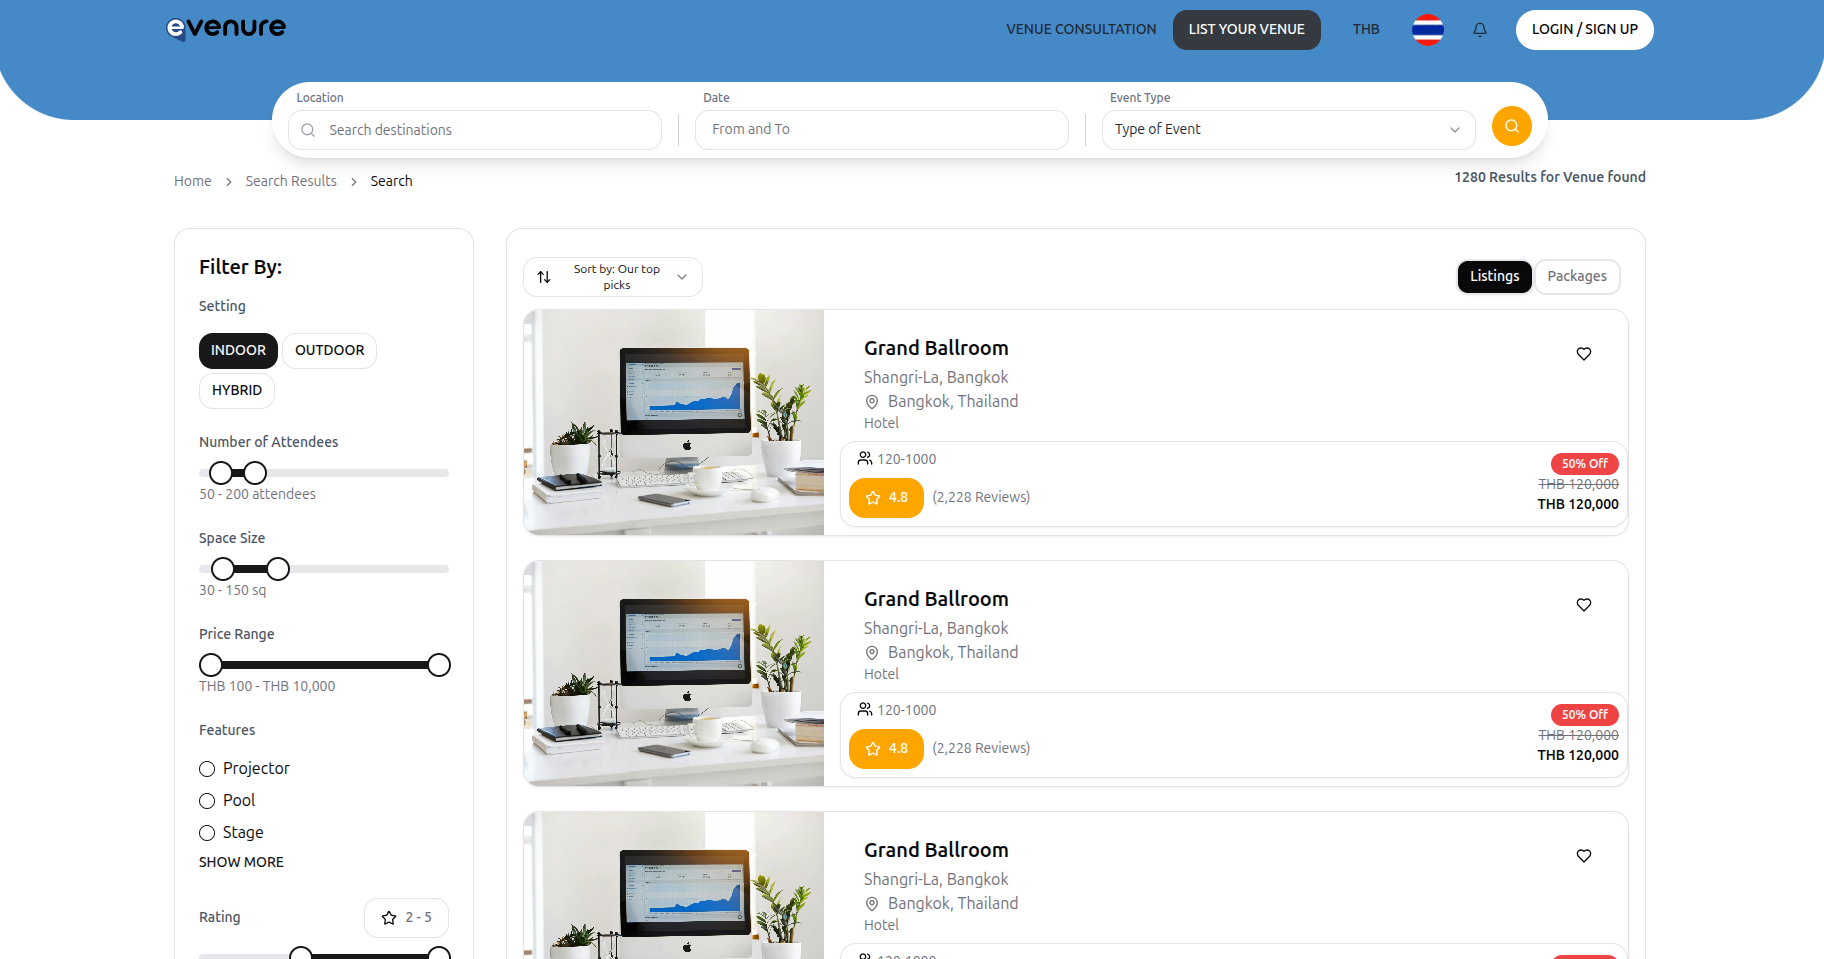Viewport: 1824px width, 959px height.
Task: Enable the Stage feature filter
Action: click(x=206, y=832)
